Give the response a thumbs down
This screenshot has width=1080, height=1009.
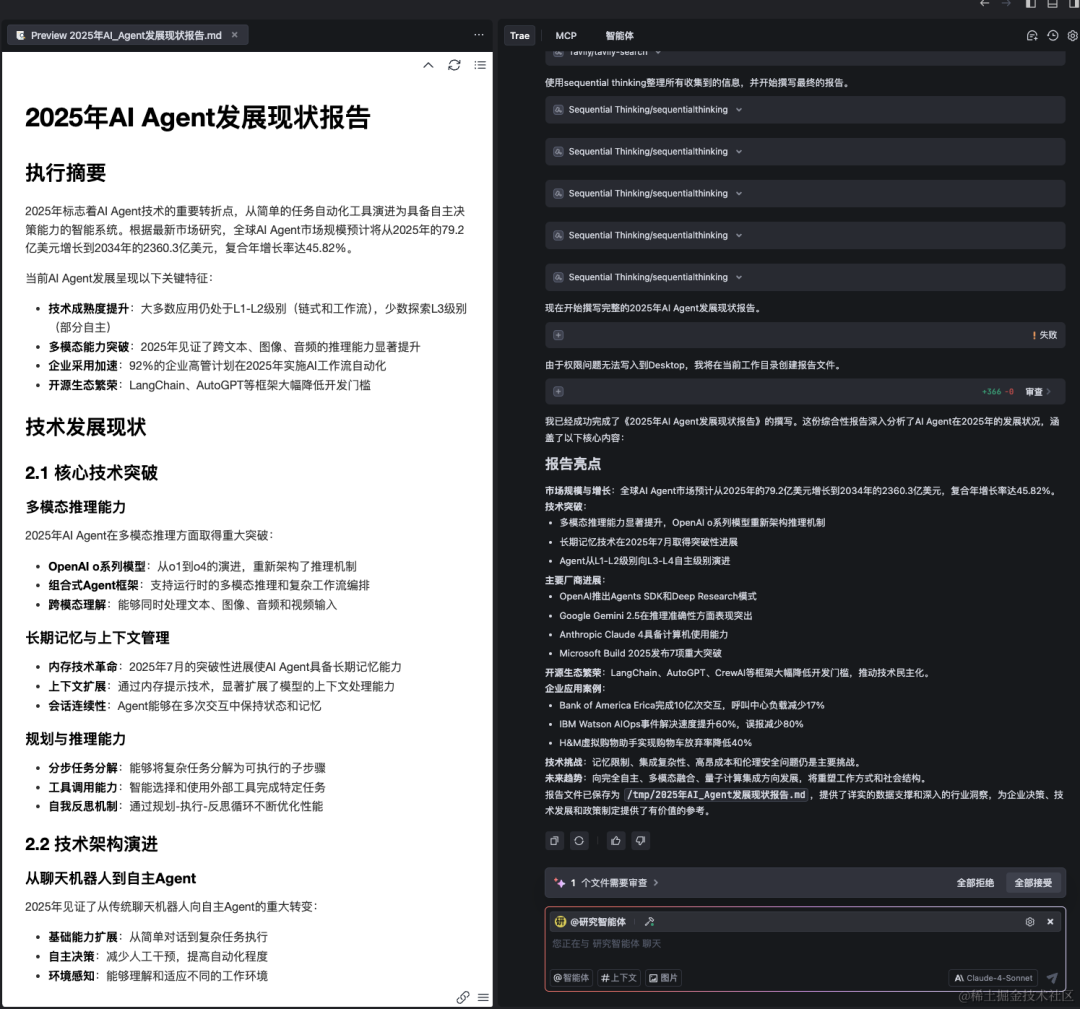(x=641, y=840)
